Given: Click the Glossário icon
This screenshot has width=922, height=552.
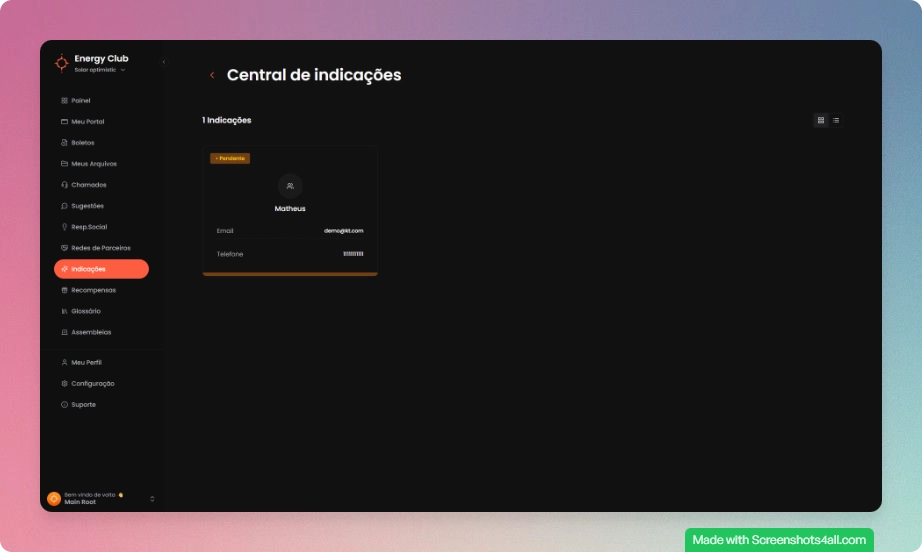Looking at the screenshot, I should [64, 311].
